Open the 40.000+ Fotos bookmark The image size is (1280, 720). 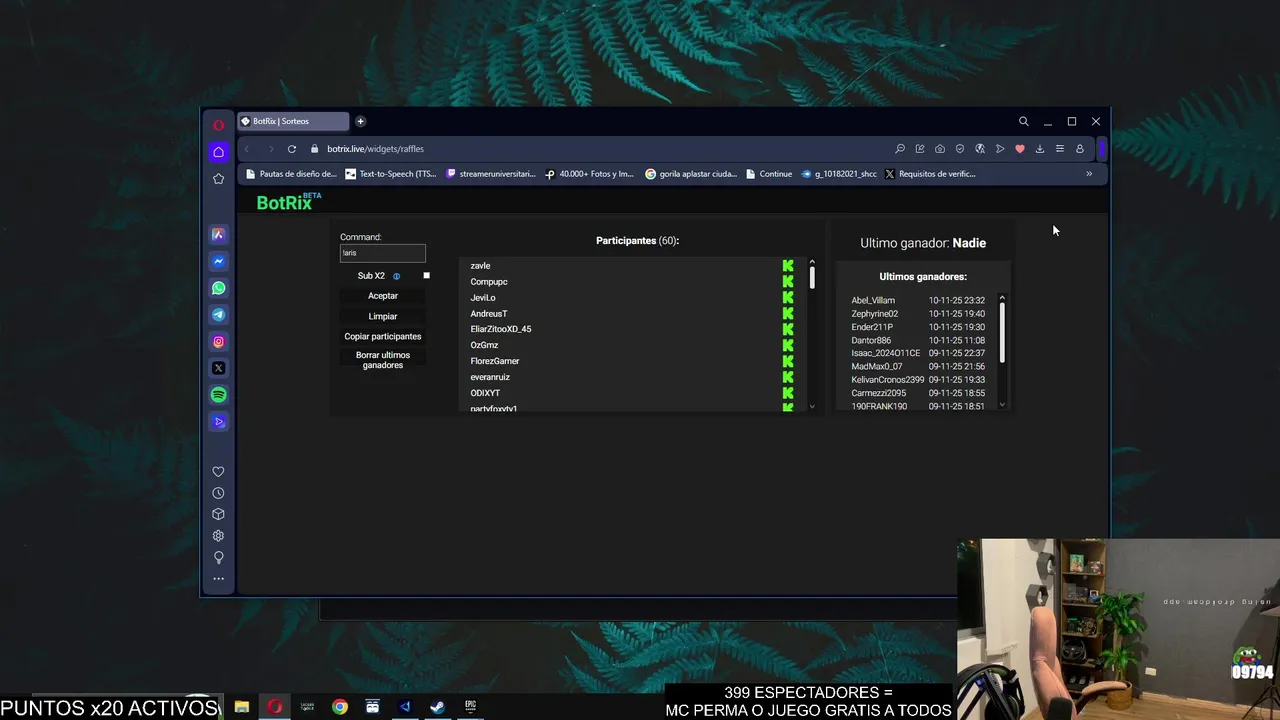click(x=590, y=174)
